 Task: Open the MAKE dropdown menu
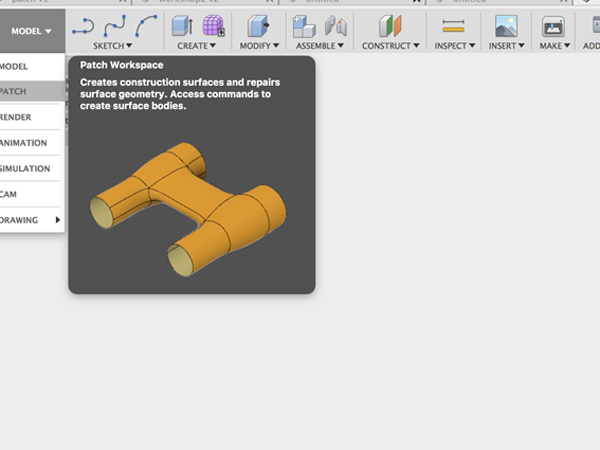point(555,46)
